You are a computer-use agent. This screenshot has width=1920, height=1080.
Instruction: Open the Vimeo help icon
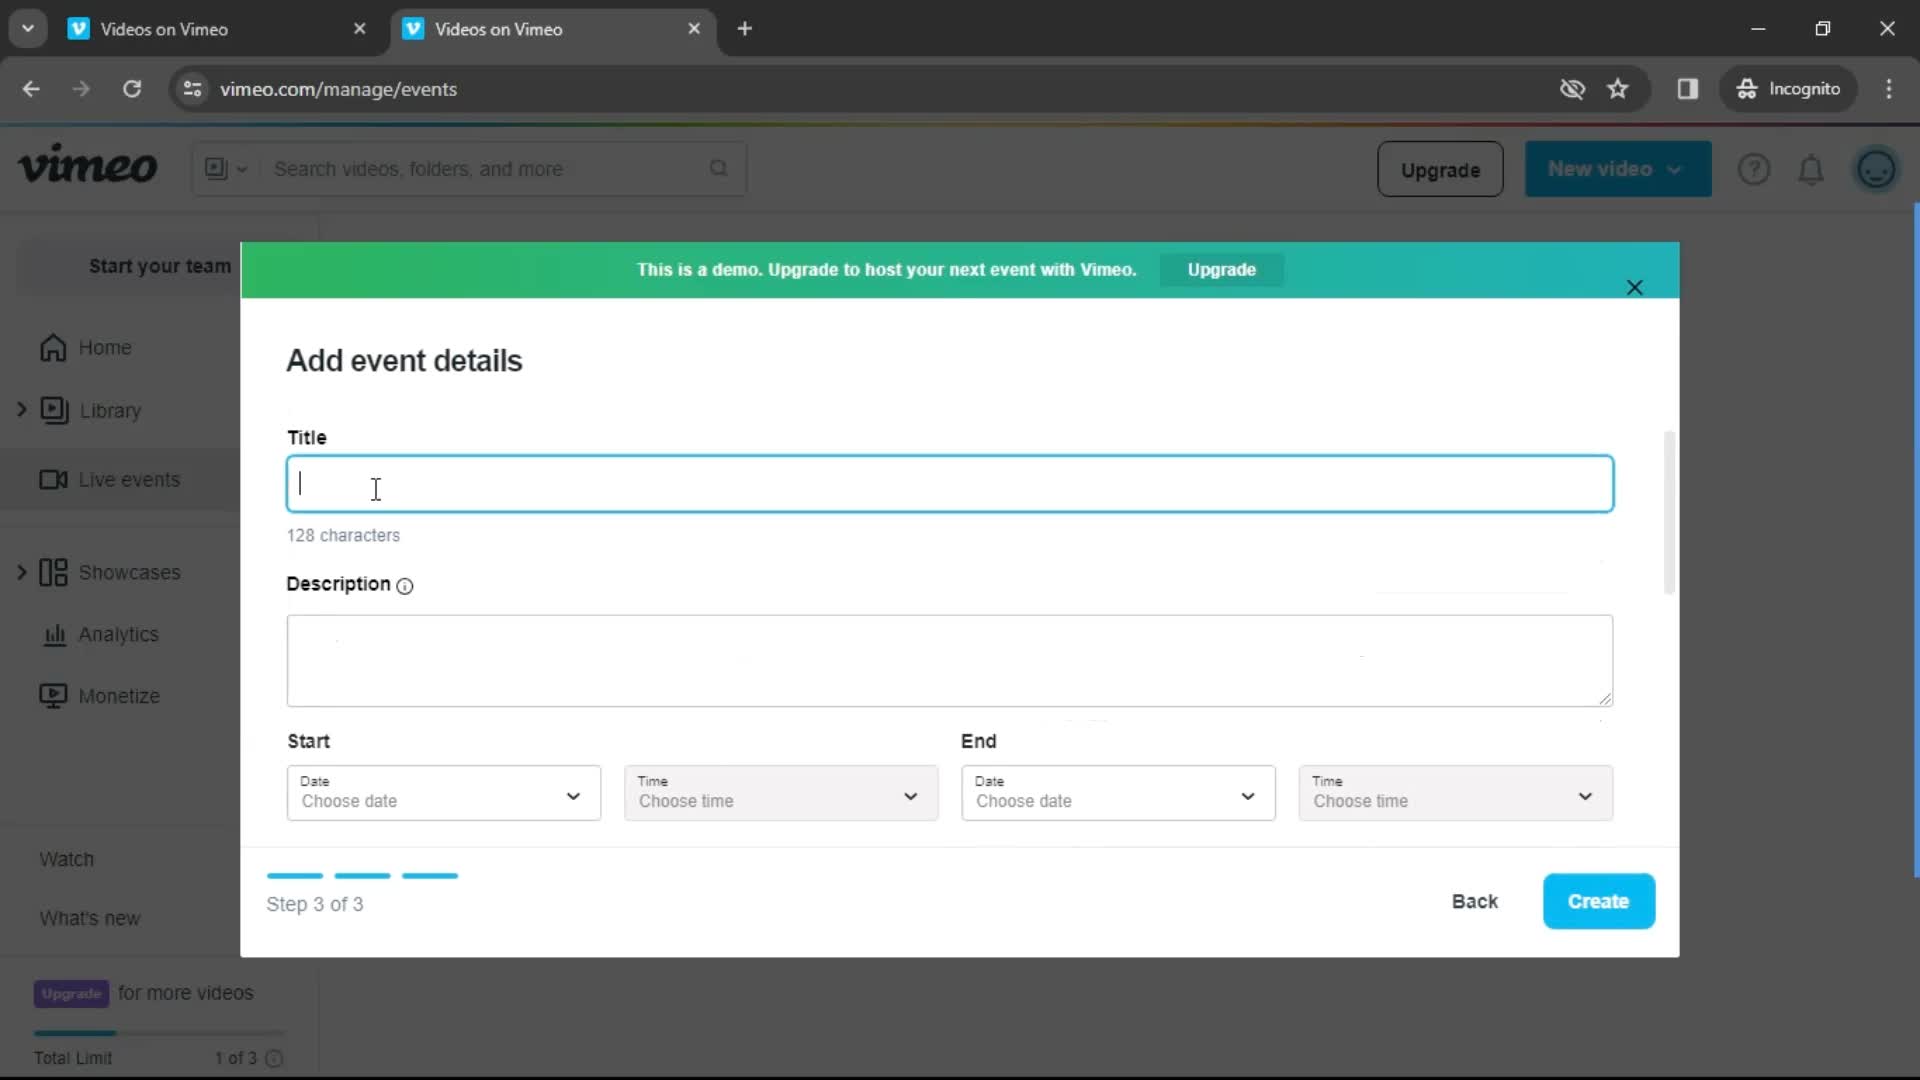[x=1754, y=169]
